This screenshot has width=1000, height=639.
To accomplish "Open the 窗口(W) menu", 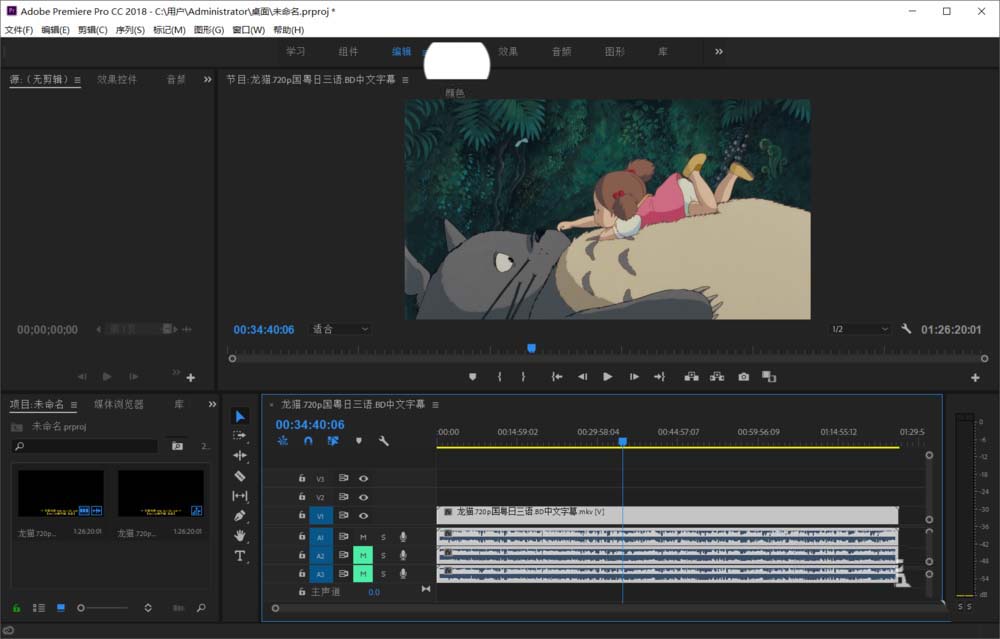I will 246,30.
